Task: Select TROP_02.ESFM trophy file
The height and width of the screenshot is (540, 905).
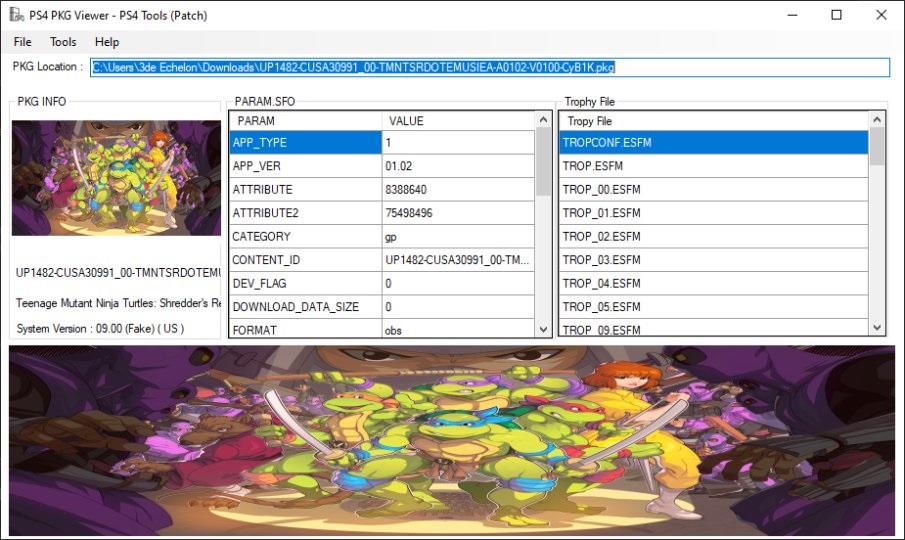Action: (x=713, y=237)
